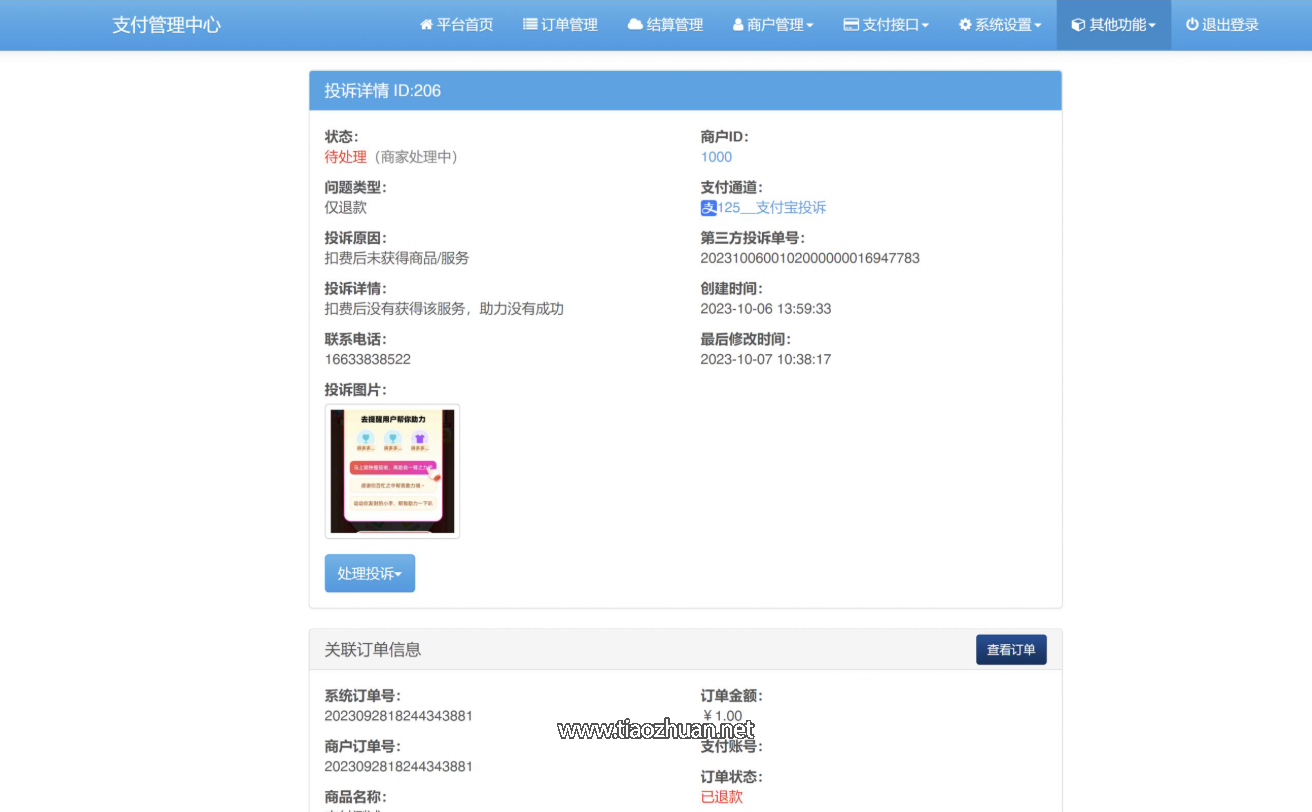Open merchant ID 1000 link
This screenshot has height=812, width=1312.
click(x=716, y=157)
